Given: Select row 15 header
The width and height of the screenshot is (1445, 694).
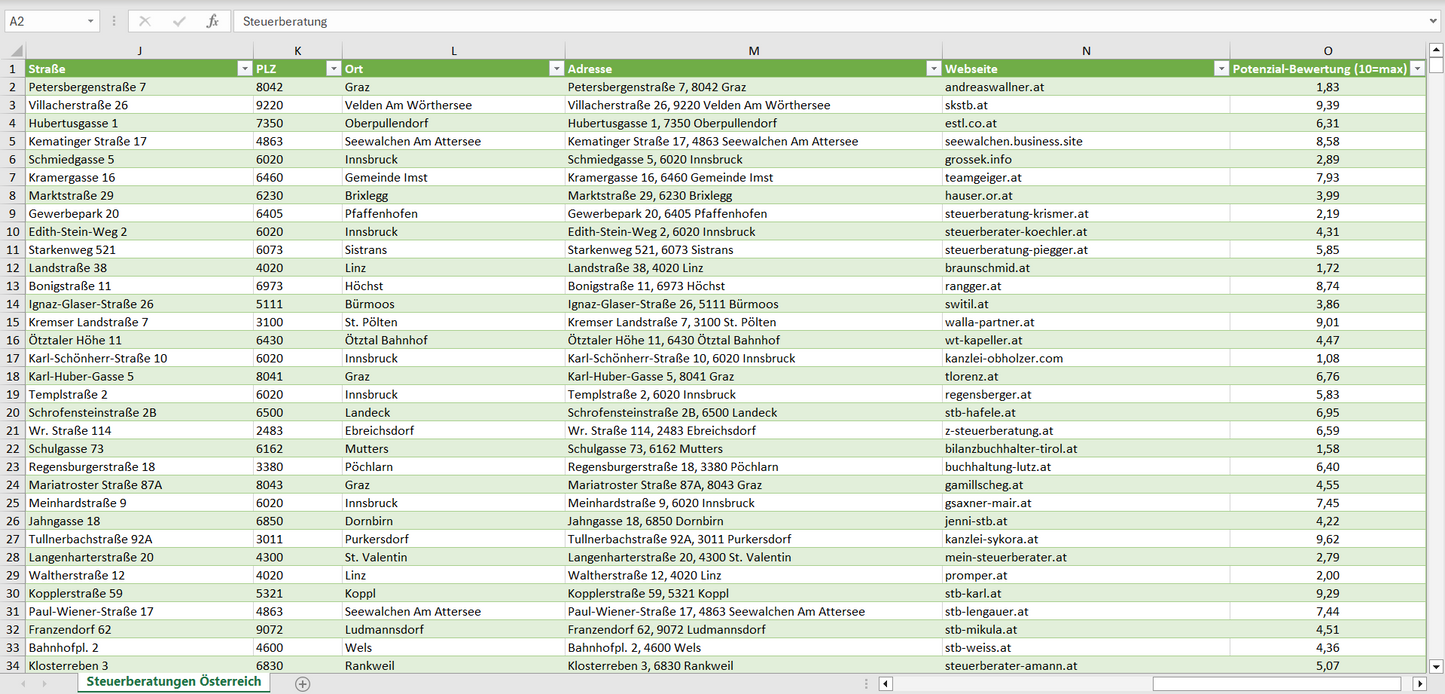Looking at the screenshot, I should coord(13,322).
